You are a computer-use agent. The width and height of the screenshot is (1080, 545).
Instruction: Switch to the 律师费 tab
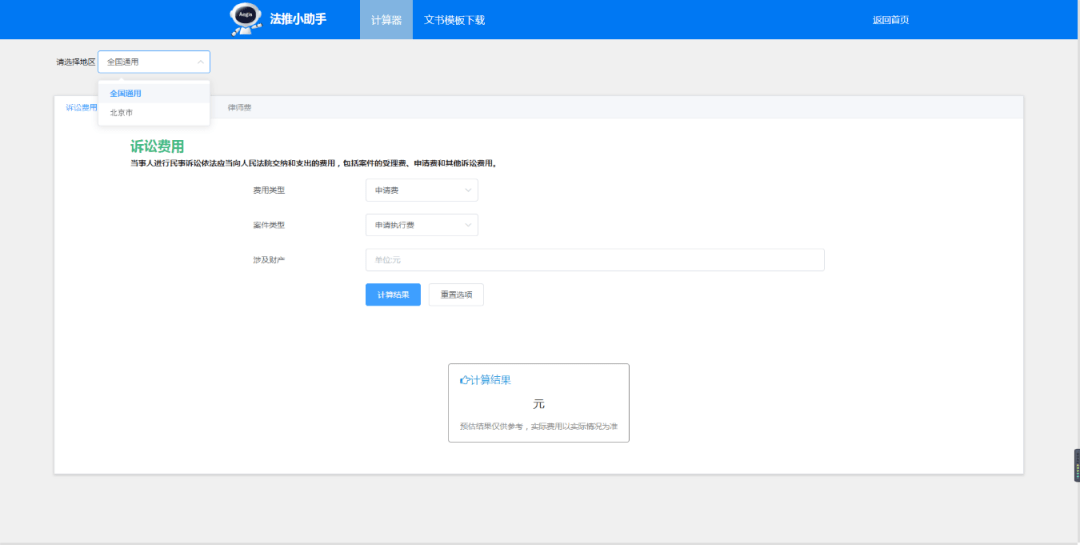(x=240, y=107)
